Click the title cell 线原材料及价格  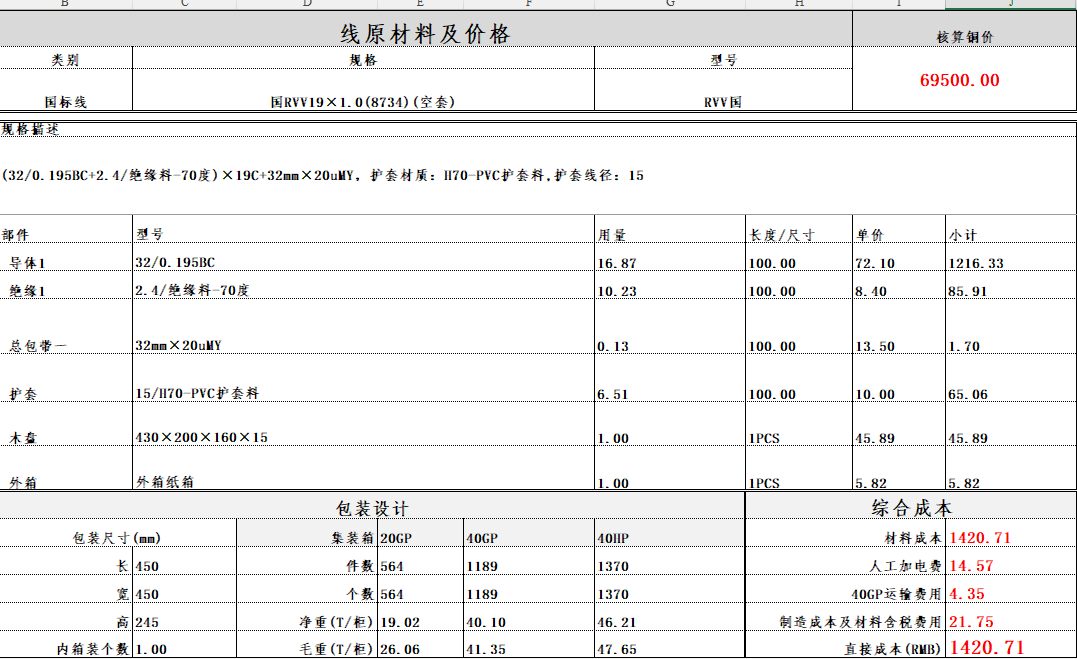point(425,35)
